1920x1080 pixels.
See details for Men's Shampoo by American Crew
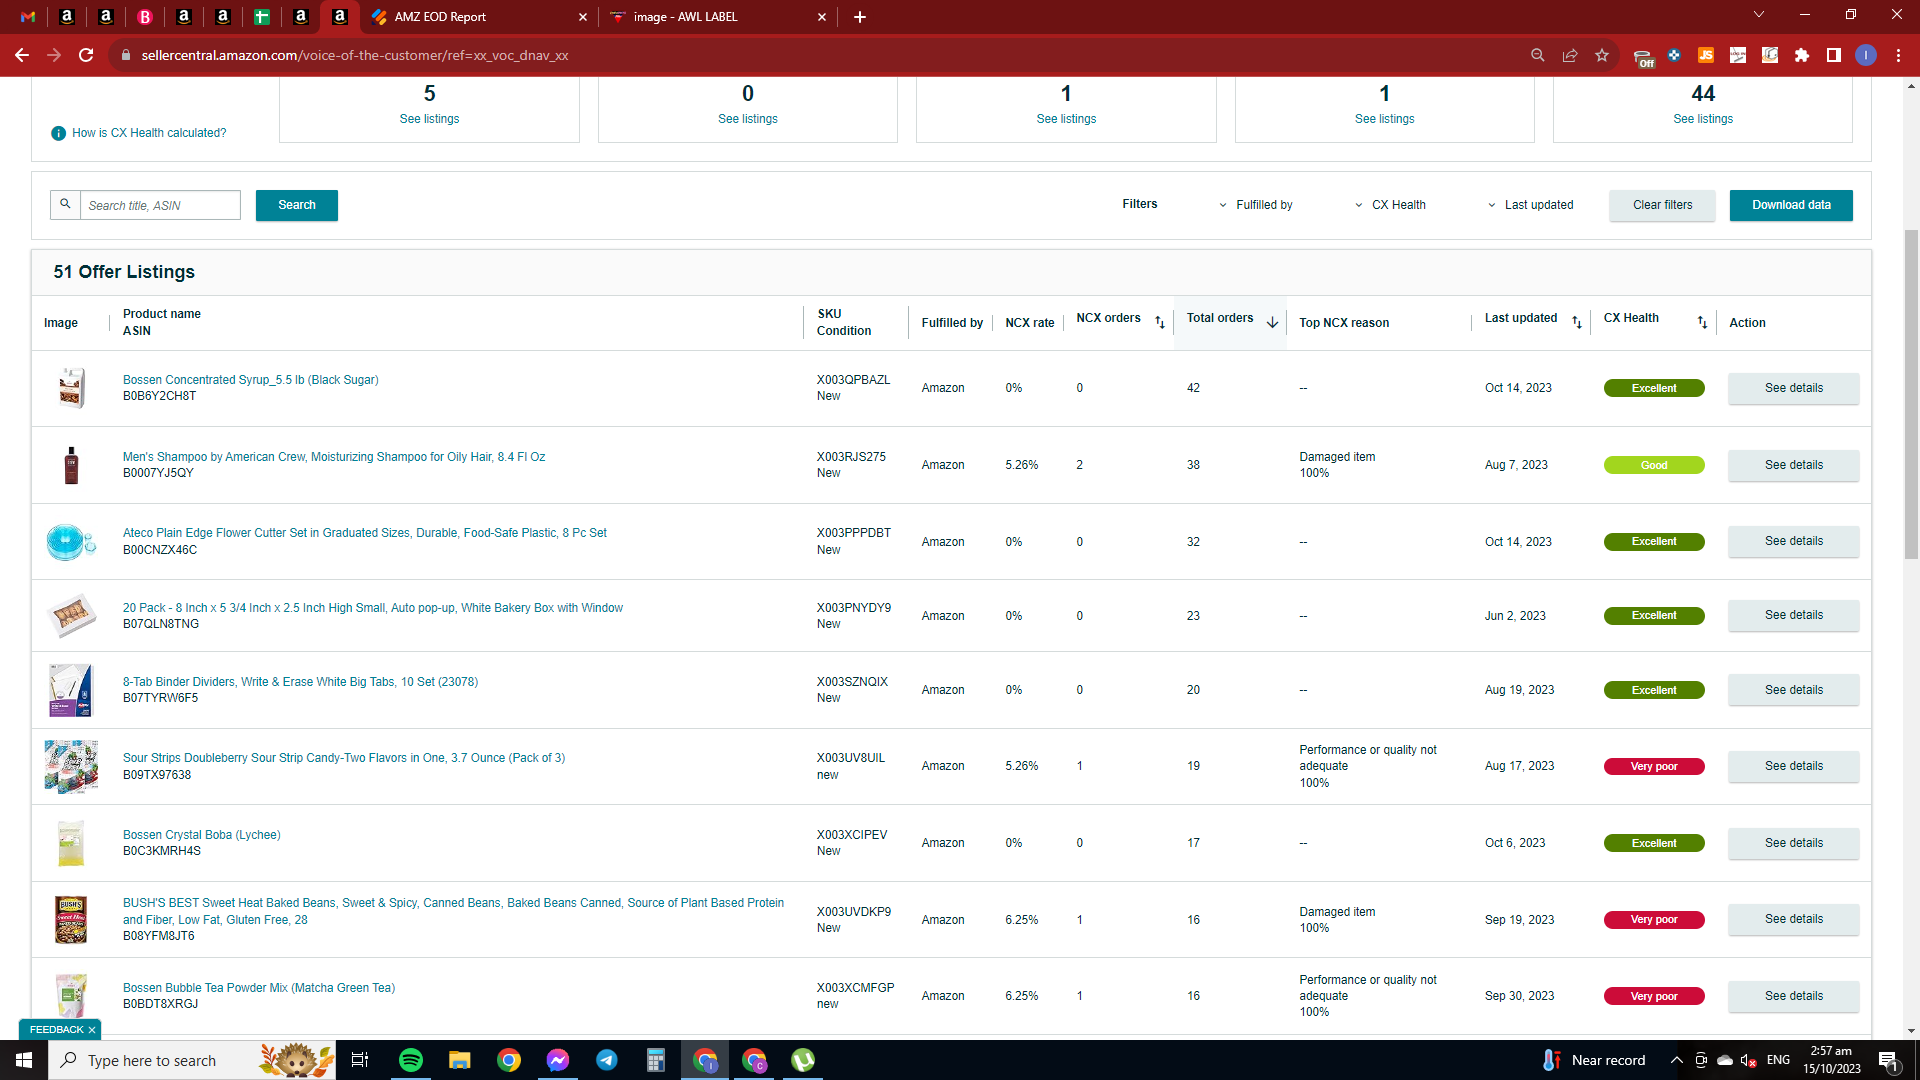tap(1793, 465)
